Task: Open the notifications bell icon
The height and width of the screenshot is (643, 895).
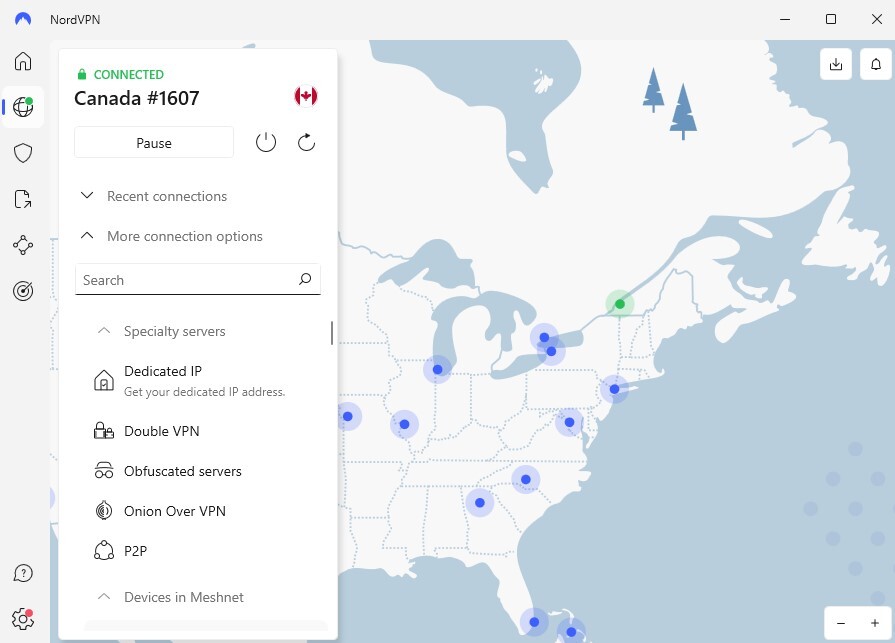Action: 876,64
